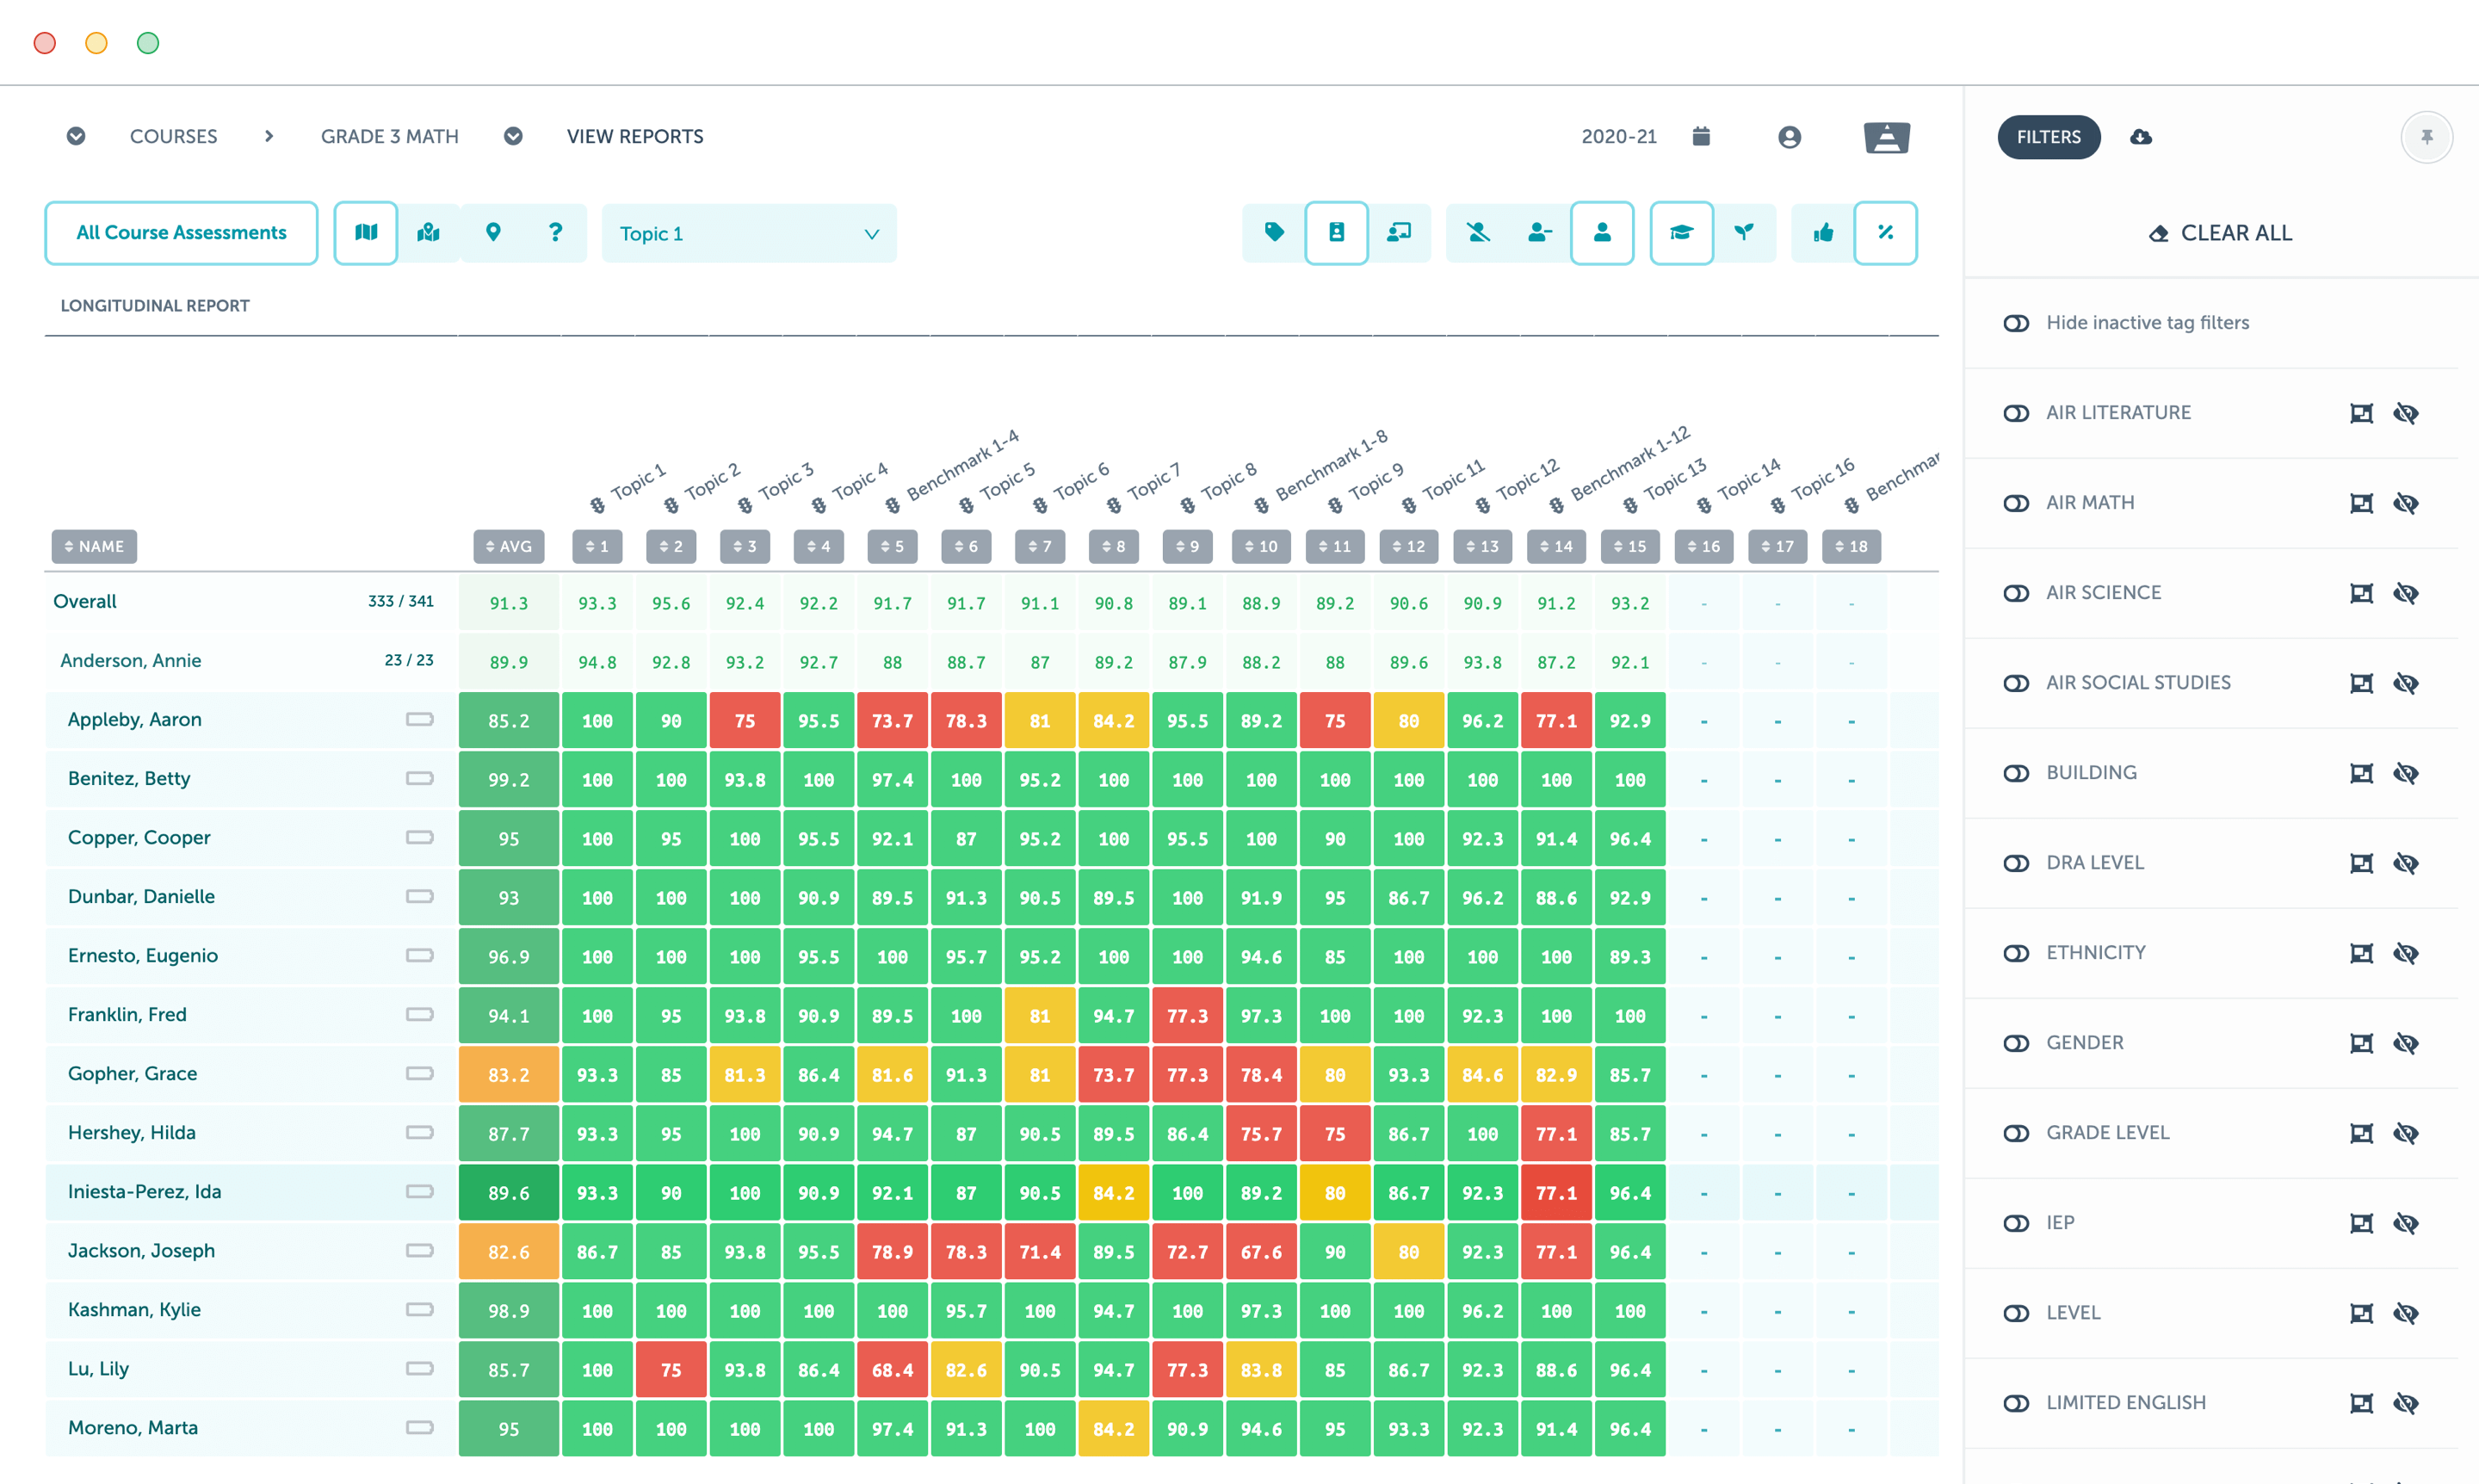Open the question mark help icon
Viewport: 2479px width, 1484px height.
556,233
